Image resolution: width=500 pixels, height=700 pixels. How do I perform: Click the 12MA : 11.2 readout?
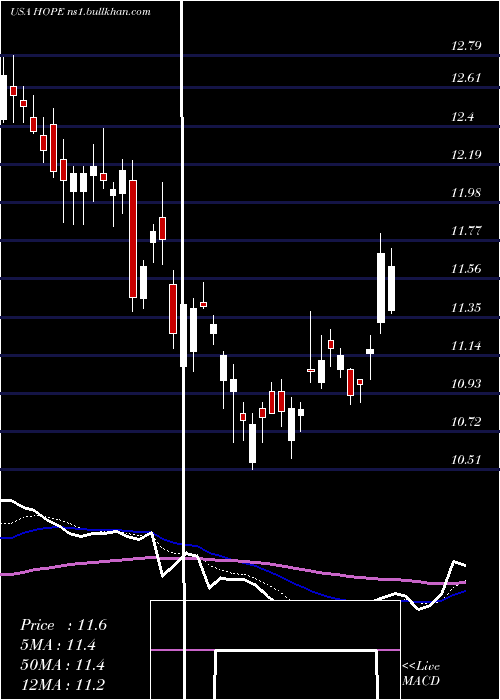62,685
